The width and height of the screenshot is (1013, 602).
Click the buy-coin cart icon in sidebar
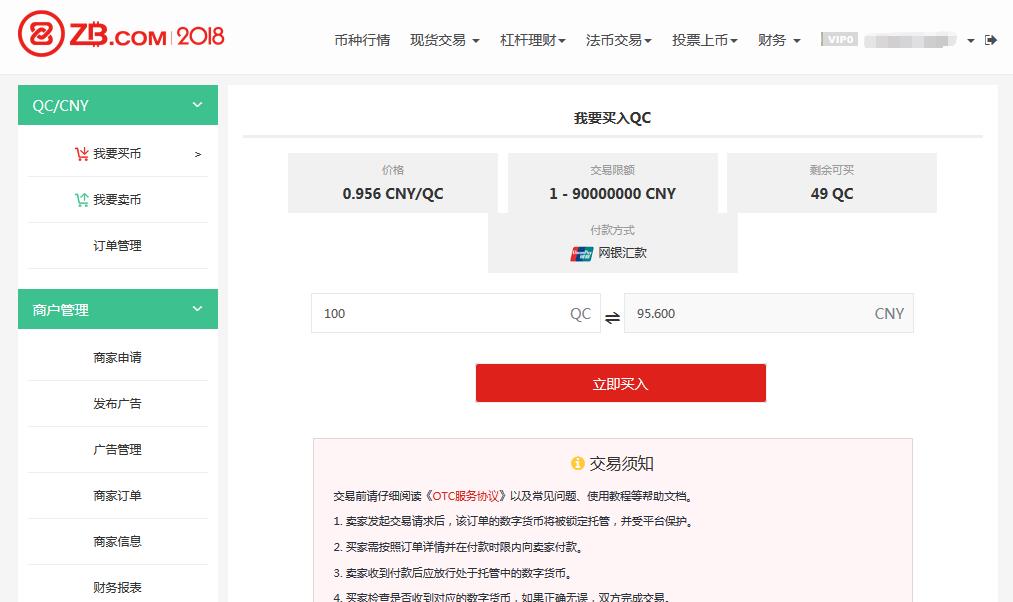coord(81,154)
